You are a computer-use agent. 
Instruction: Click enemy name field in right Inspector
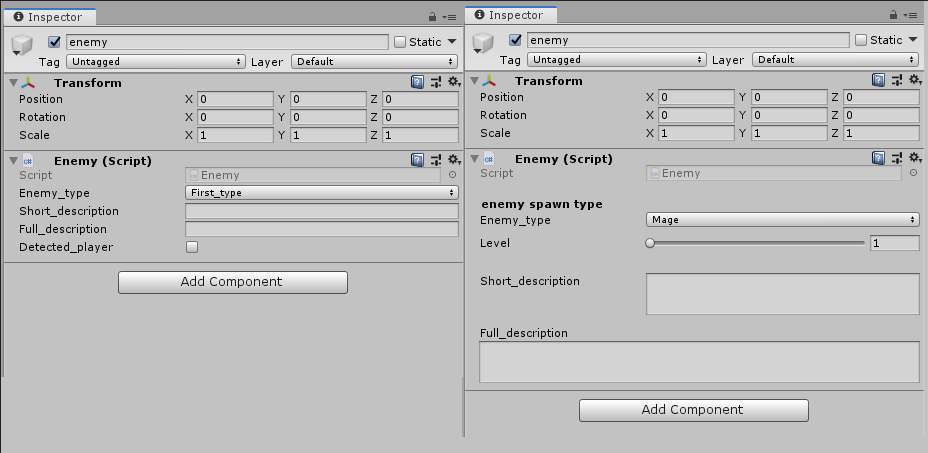[x=688, y=40]
